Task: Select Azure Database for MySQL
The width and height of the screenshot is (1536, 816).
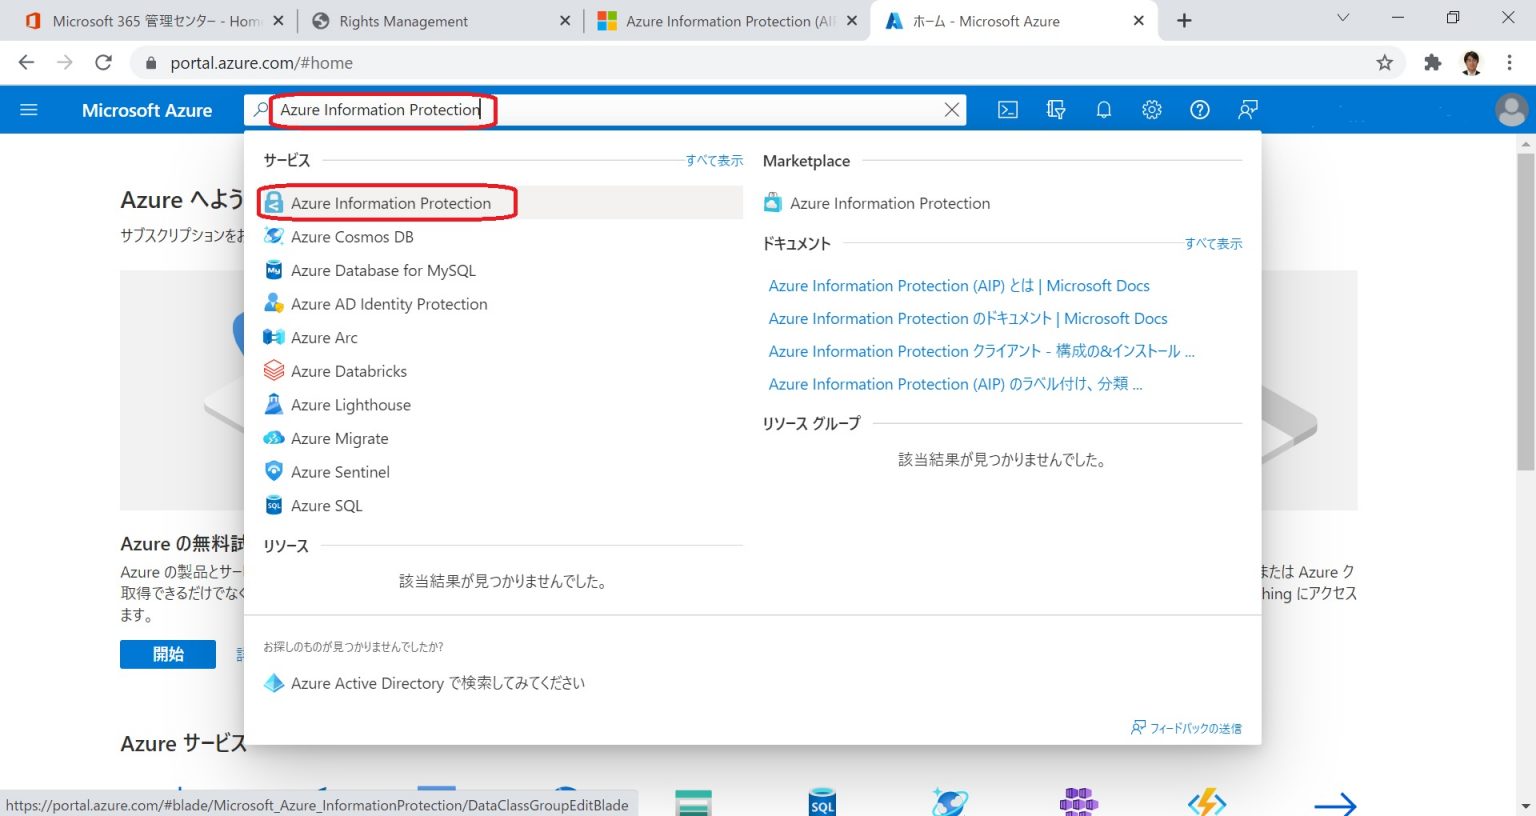Action: tap(501, 270)
